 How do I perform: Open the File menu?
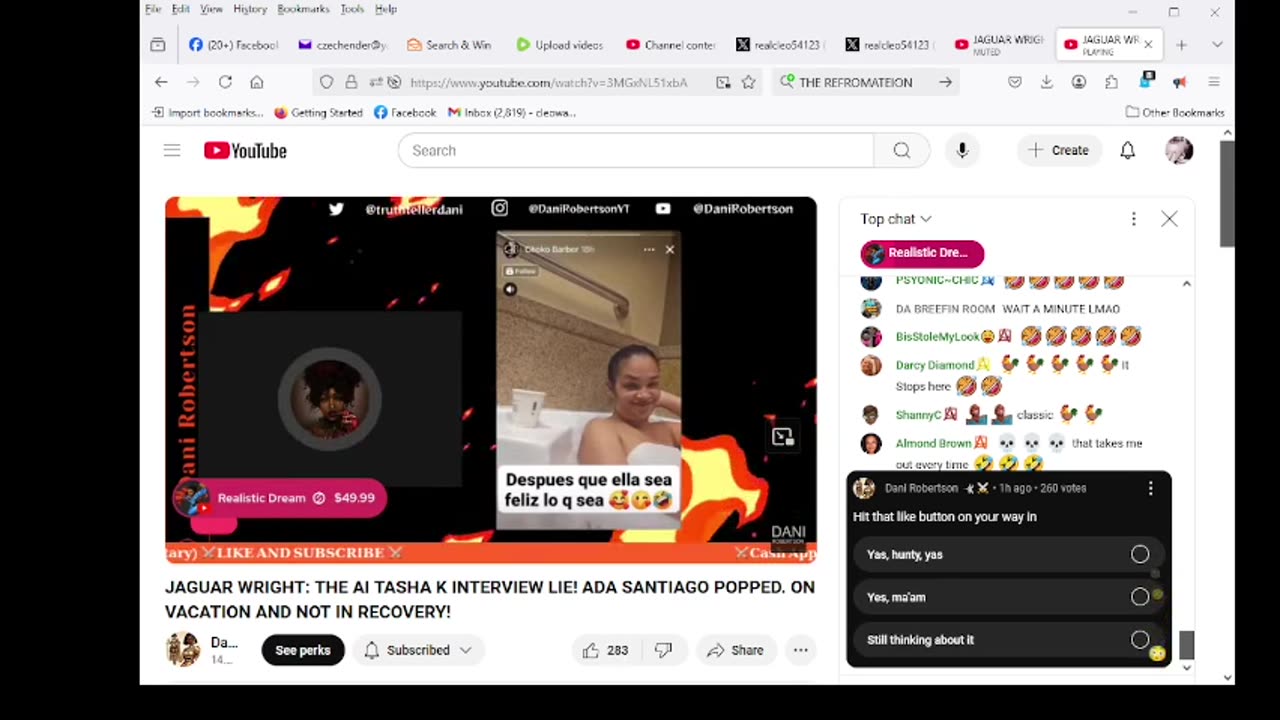coord(153,9)
